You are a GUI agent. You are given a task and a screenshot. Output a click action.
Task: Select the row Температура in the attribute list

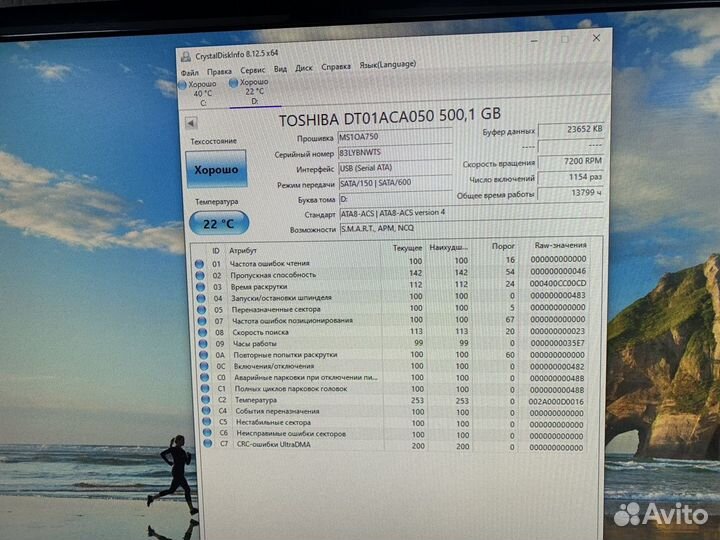[x=394, y=400]
